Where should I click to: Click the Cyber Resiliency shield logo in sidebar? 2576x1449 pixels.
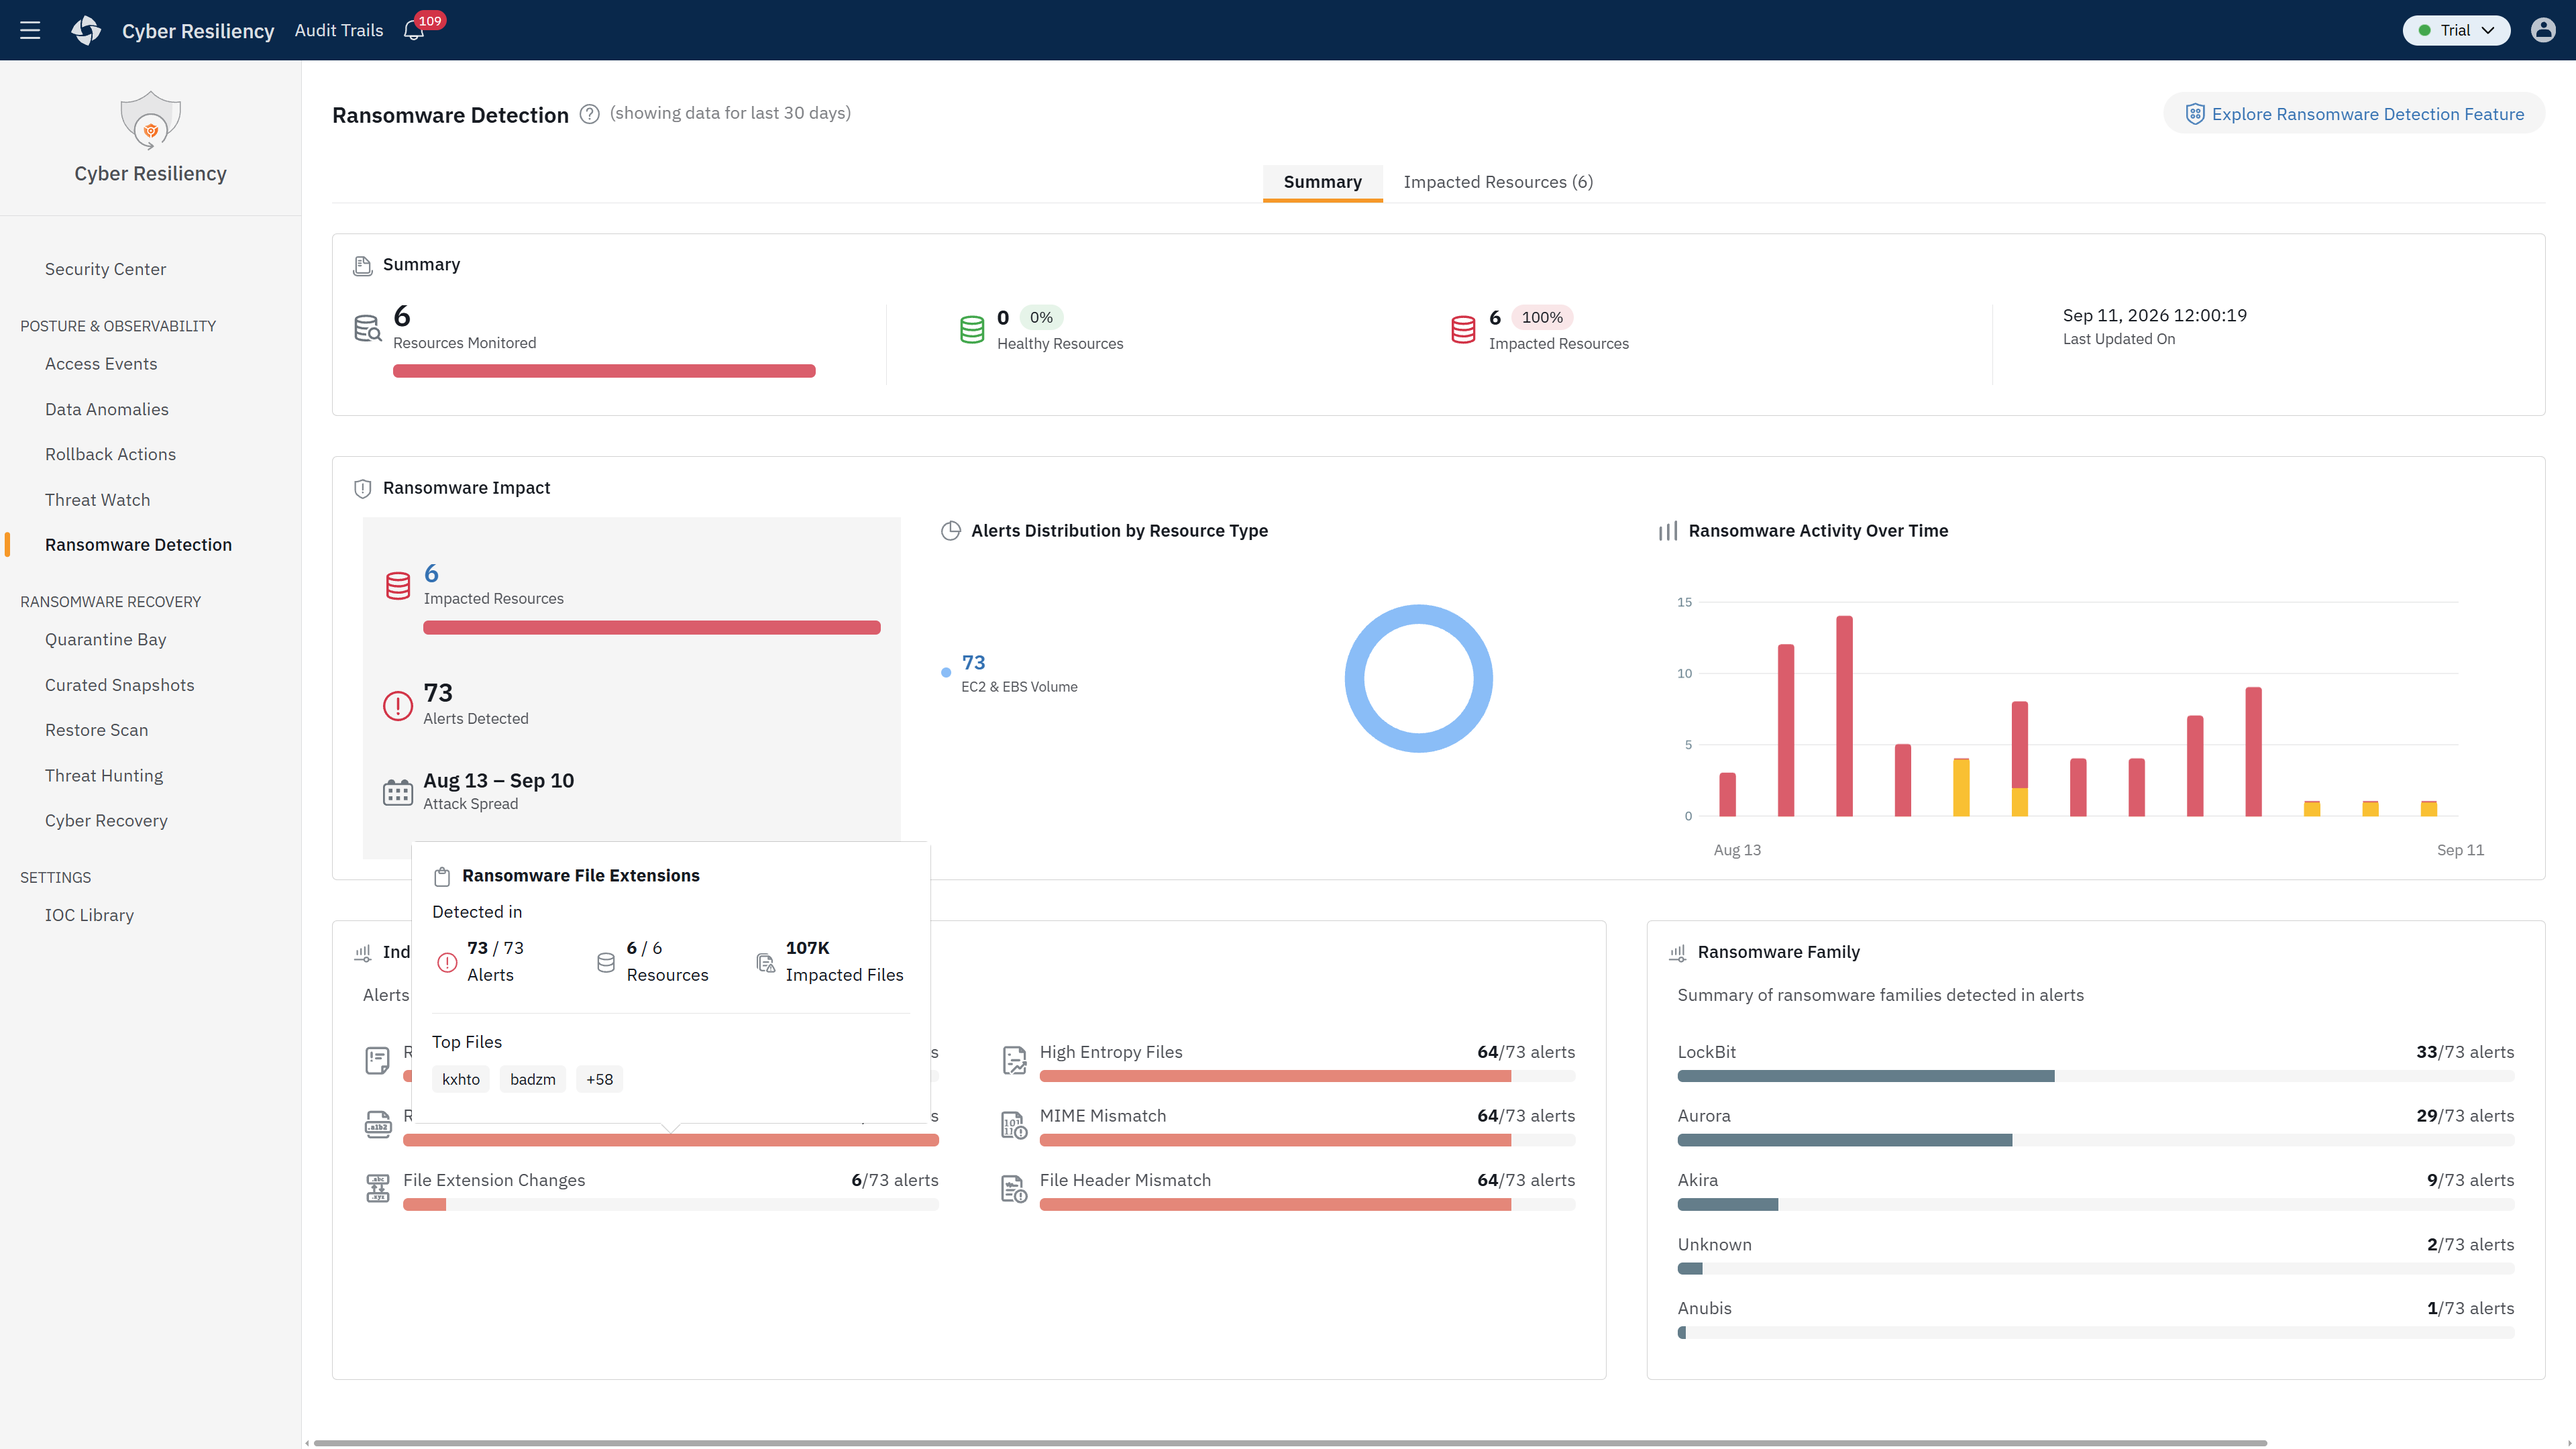(150, 120)
